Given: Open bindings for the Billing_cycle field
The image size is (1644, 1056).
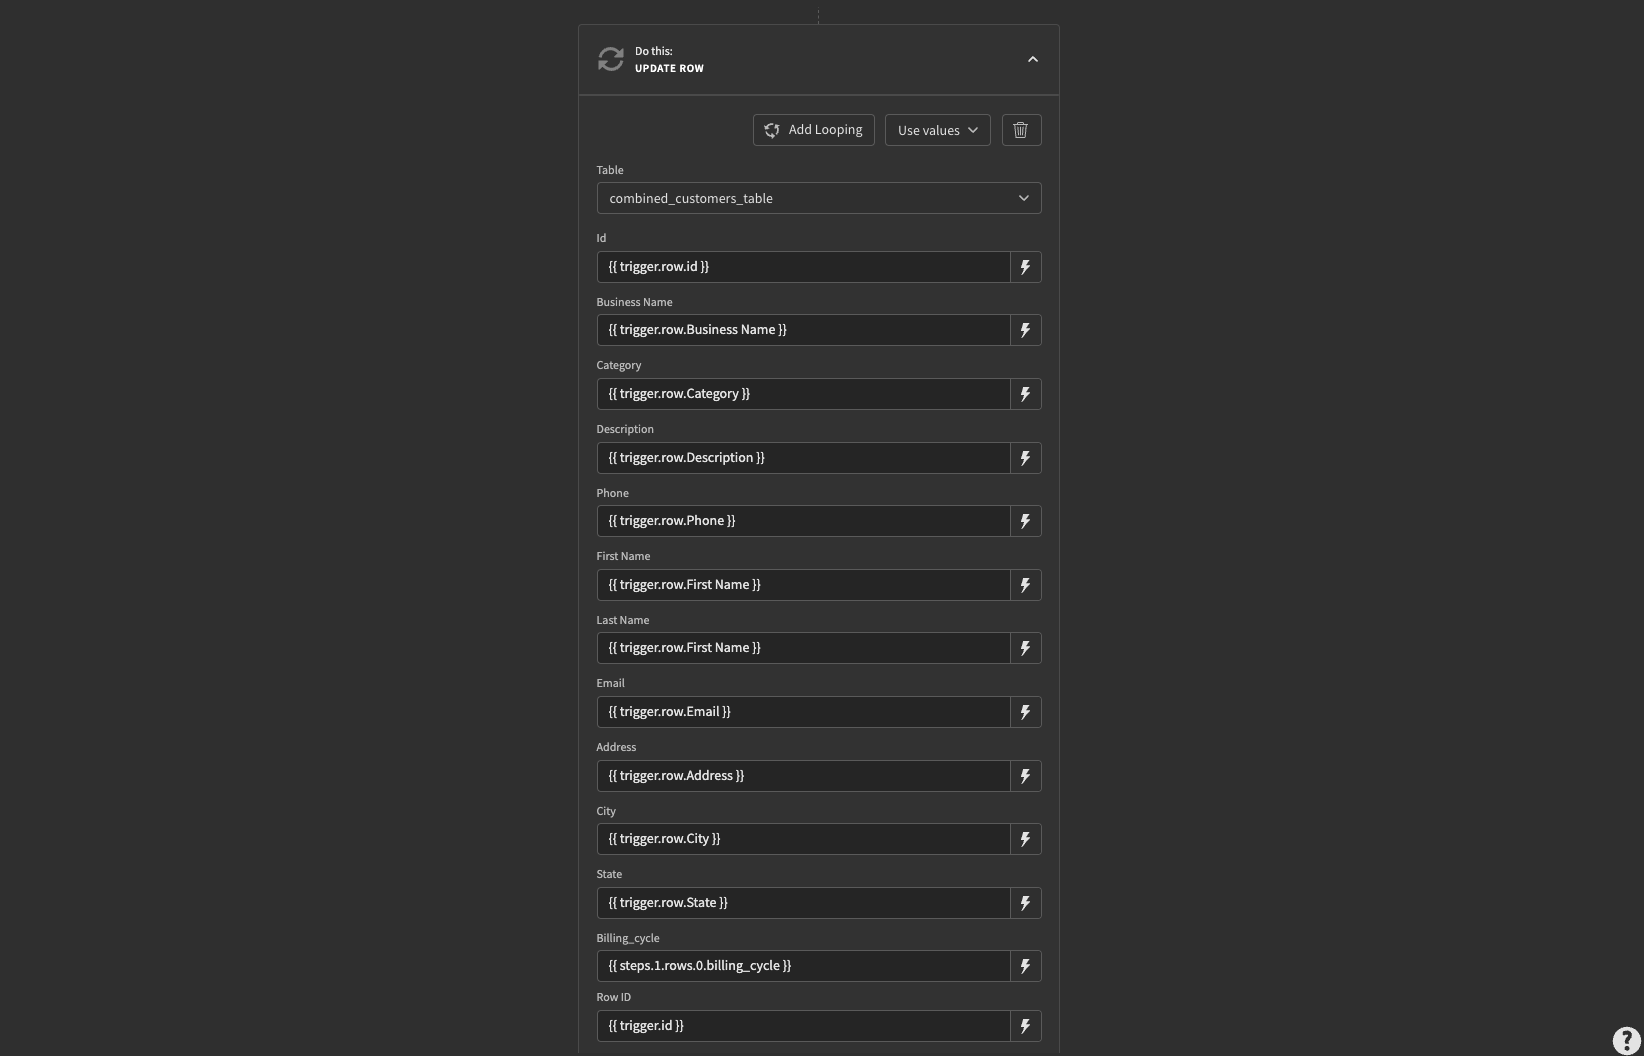Looking at the screenshot, I should pyautogui.click(x=1025, y=966).
